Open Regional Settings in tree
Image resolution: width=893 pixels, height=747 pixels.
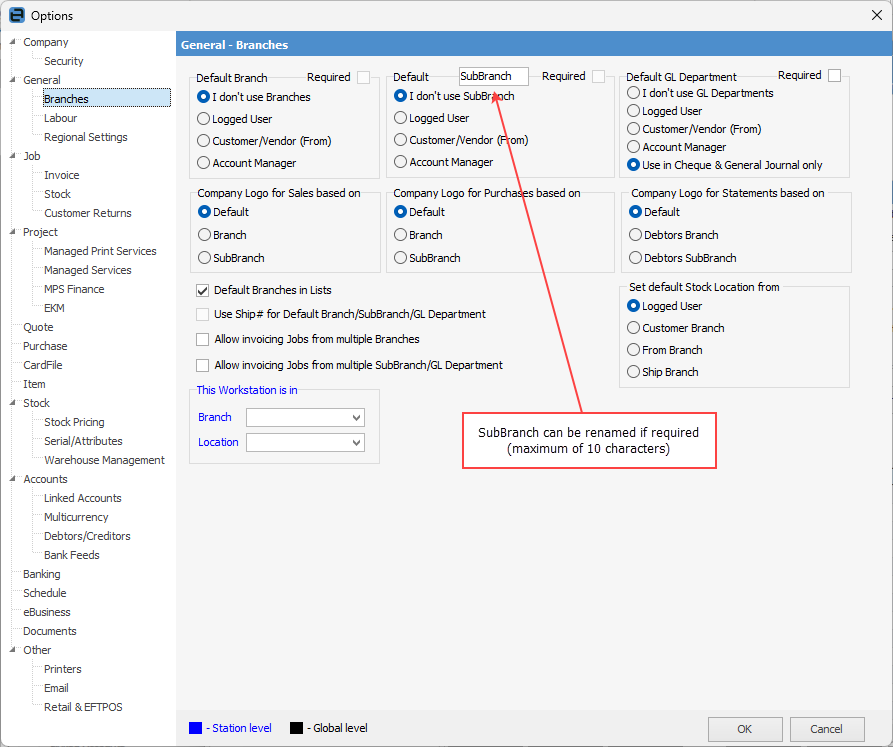85,137
